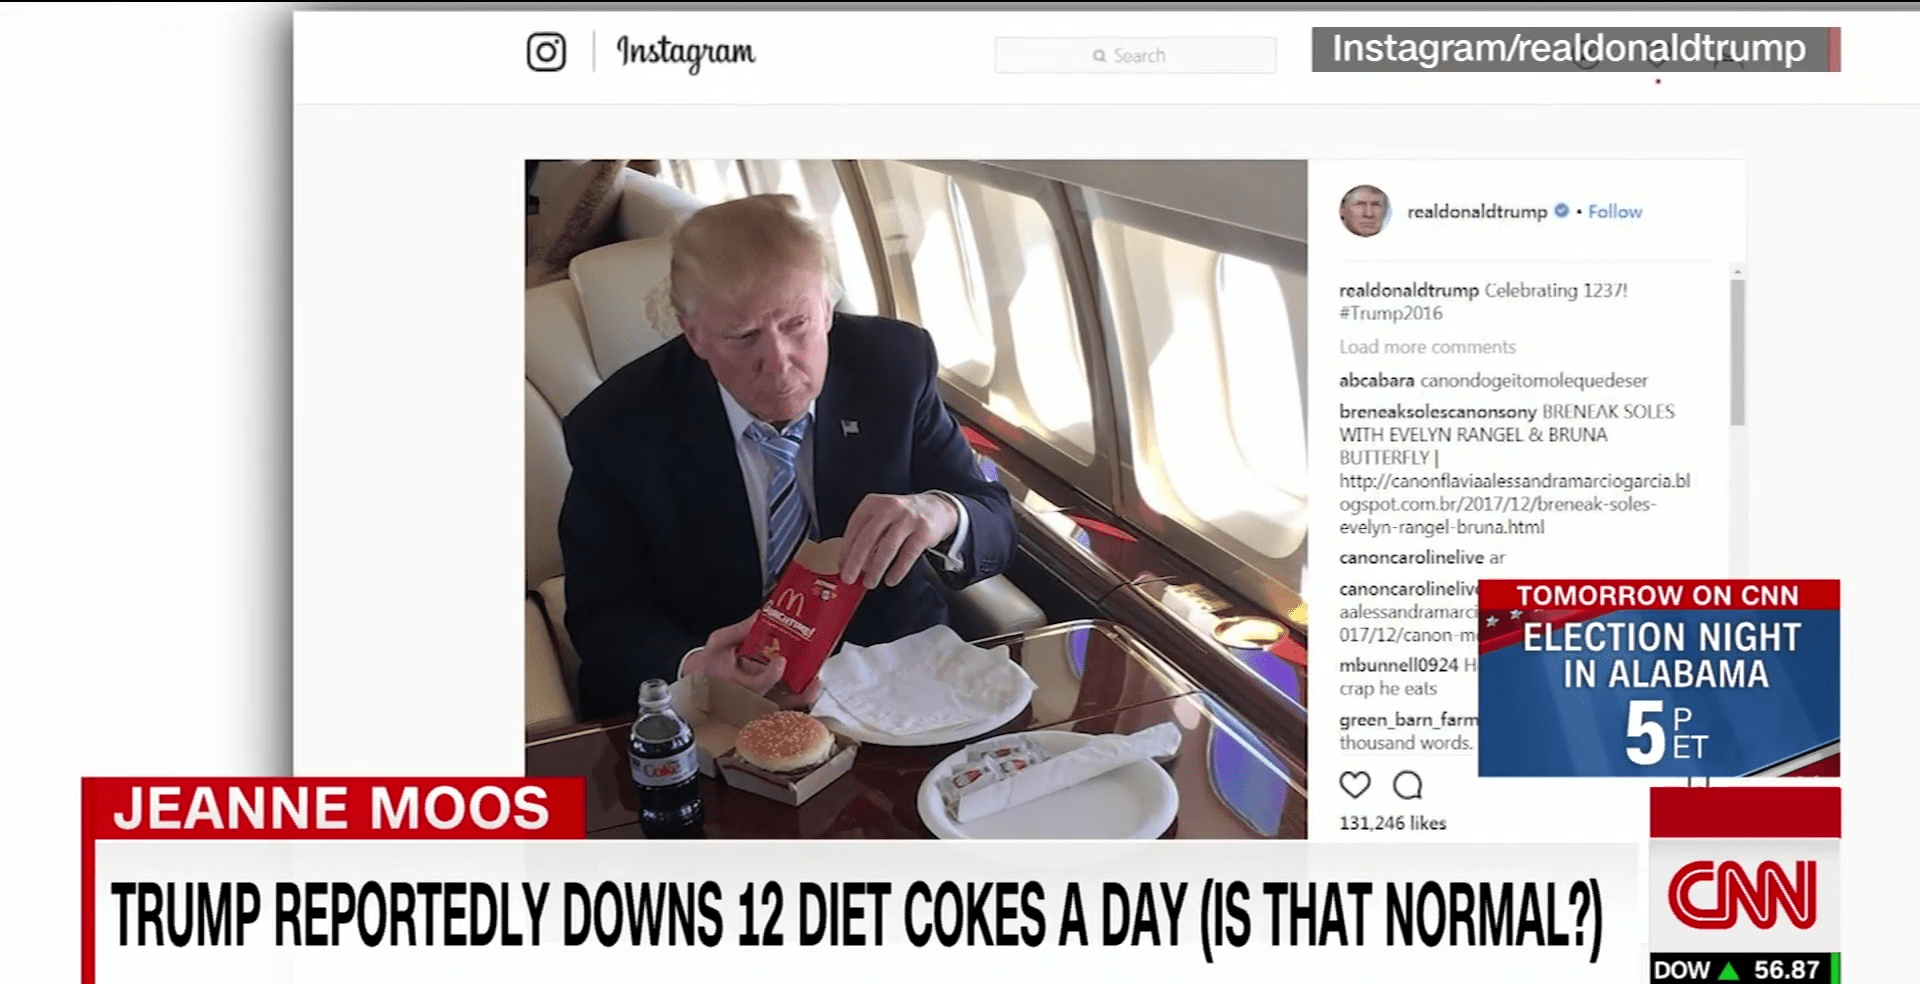The width and height of the screenshot is (1920, 984).
Task: Click the Trump airplane photo
Action: [x=915, y=498]
